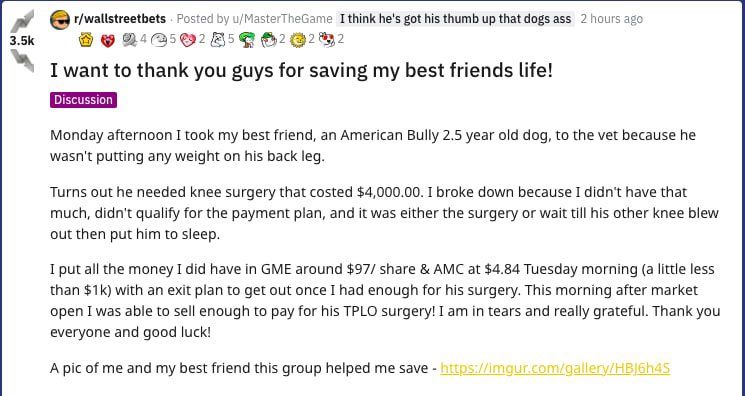Click the pink heart award with count 2
745x396 pixels.
click(x=188, y=40)
